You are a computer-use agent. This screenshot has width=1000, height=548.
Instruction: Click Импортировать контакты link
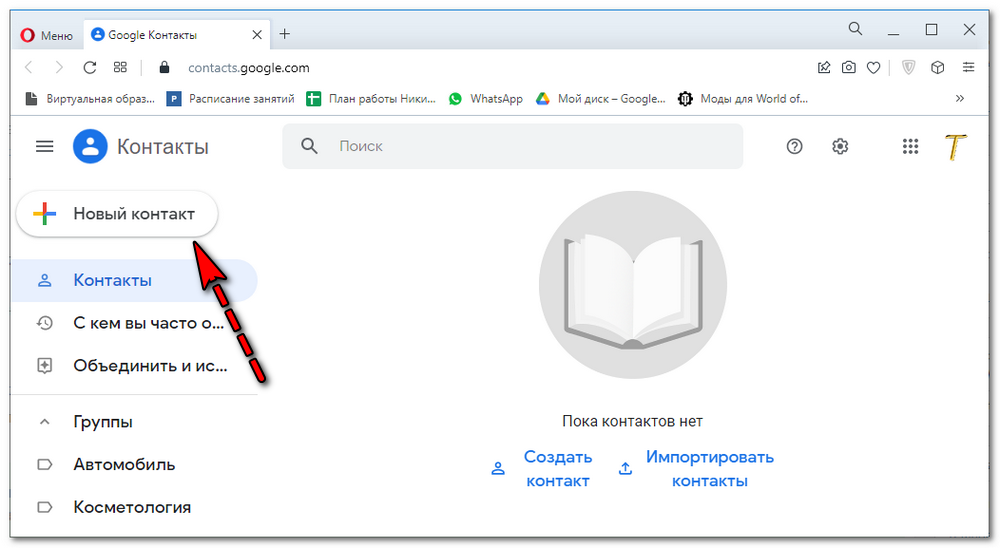click(709, 469)
